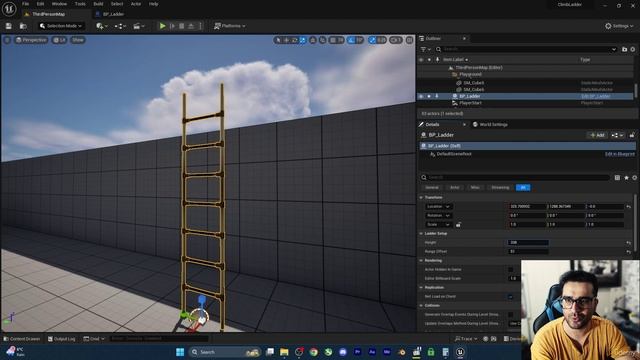
Task: Toggle favorites star in Details panel
Action: [626, 178]
